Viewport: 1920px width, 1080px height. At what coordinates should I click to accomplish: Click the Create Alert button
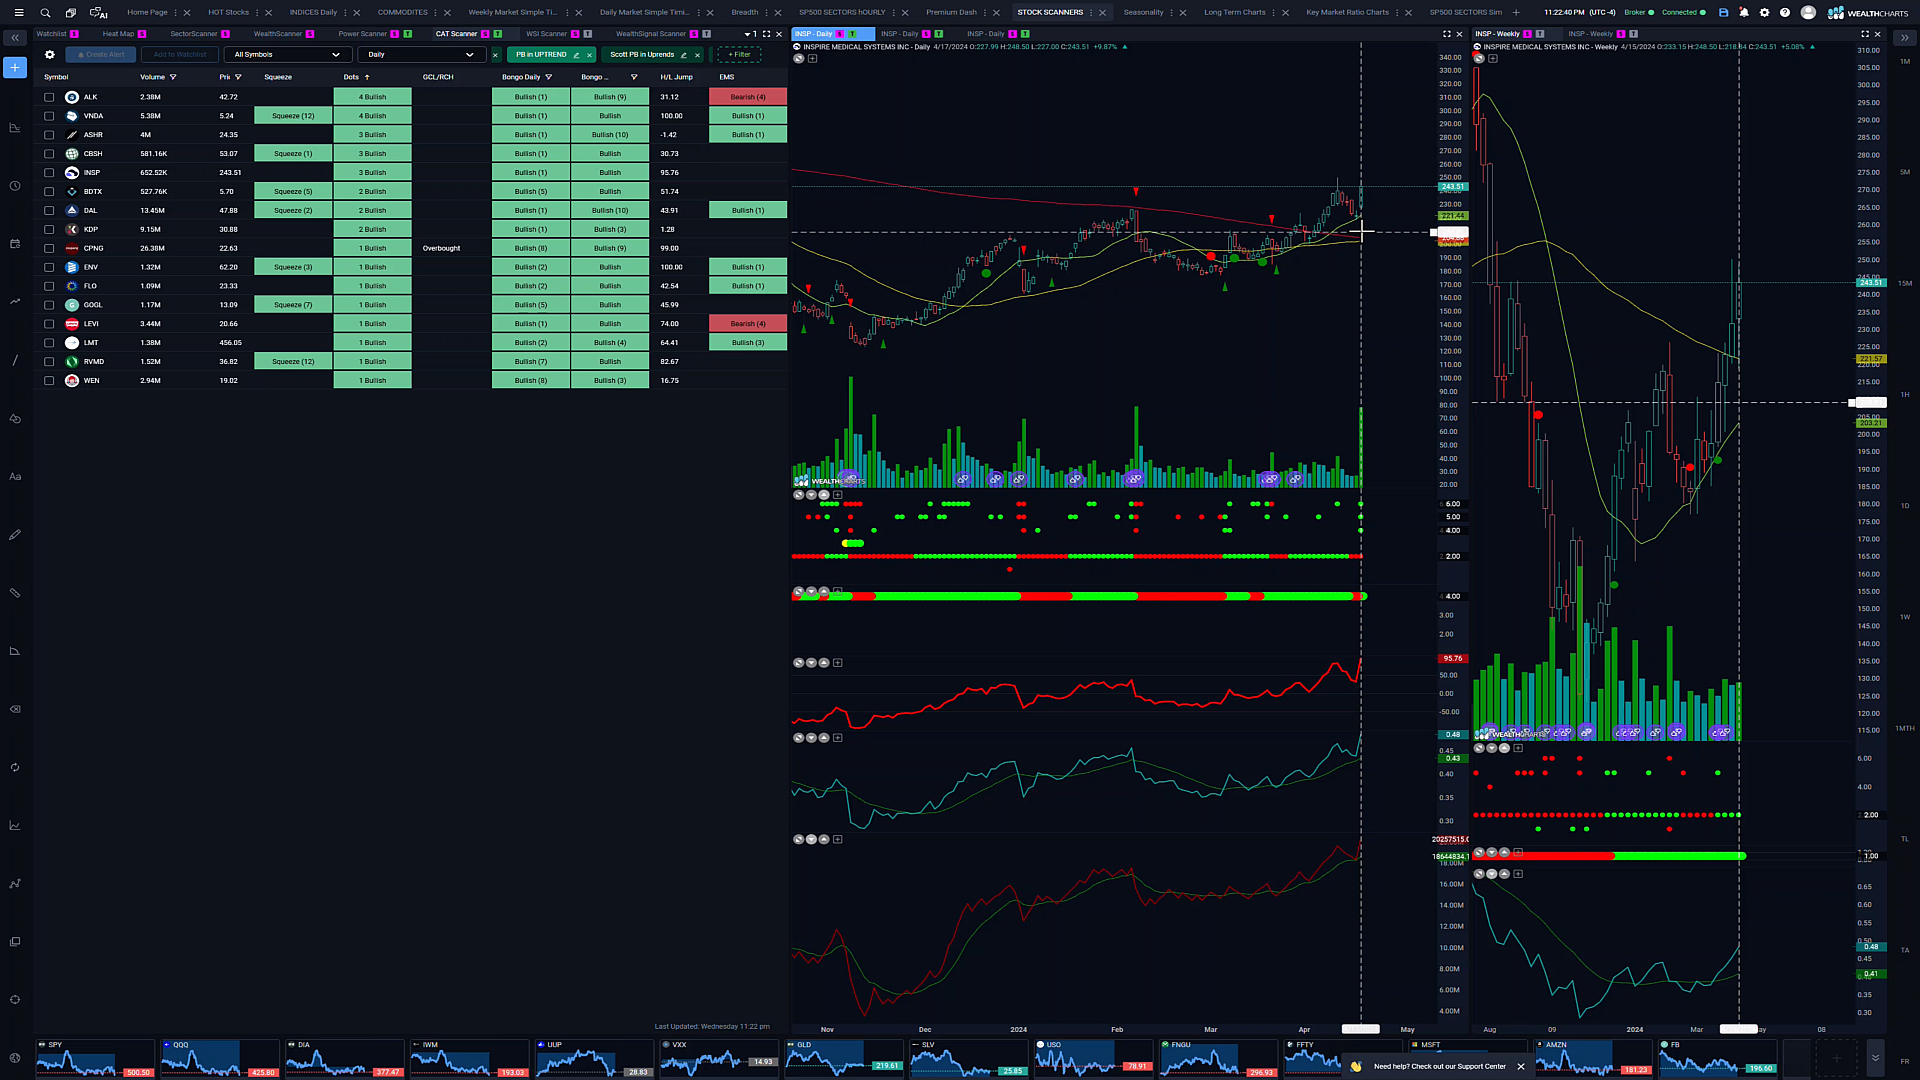[100, 55]
